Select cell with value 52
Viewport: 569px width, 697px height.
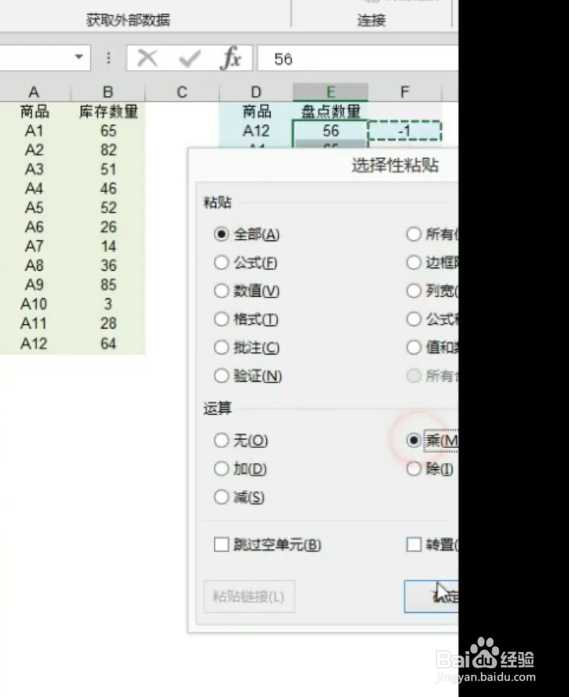108,208
